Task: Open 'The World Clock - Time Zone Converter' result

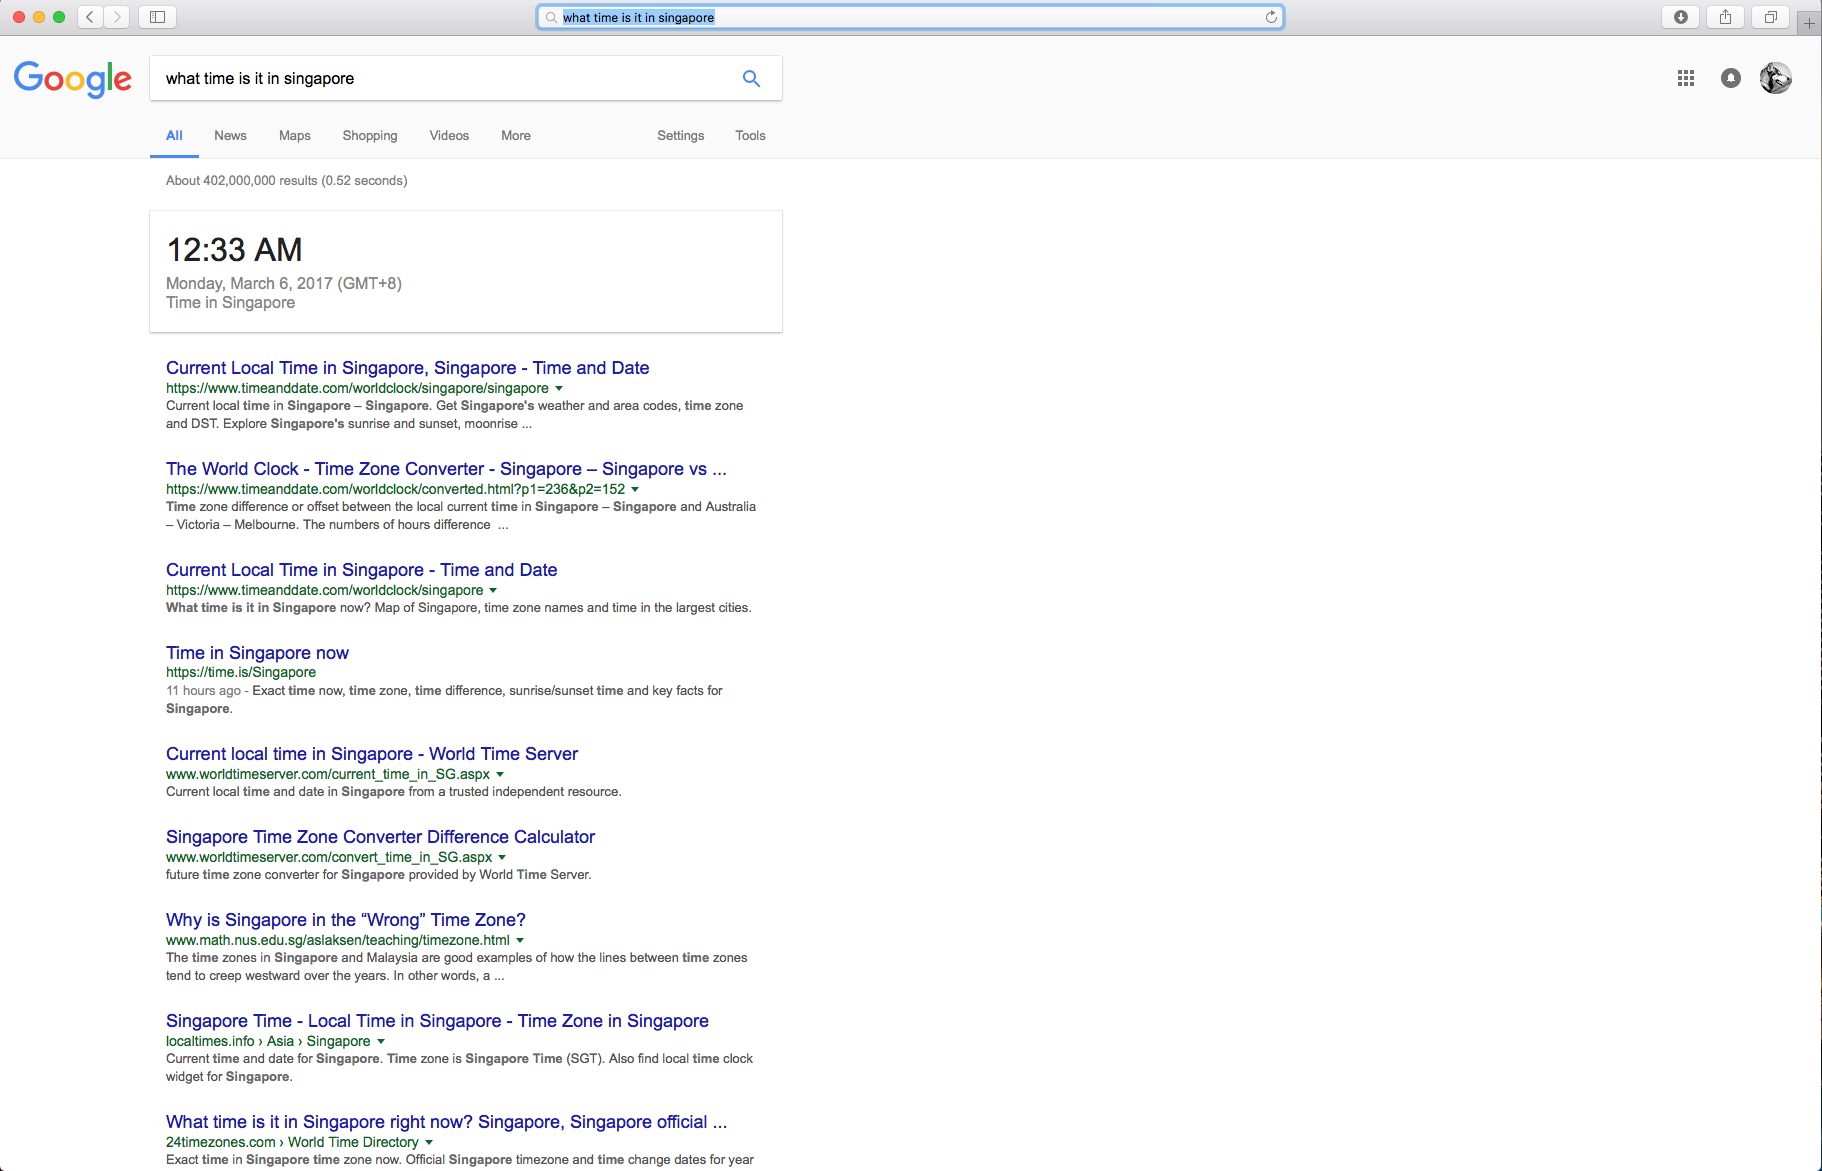Action: tap(446, 469)
